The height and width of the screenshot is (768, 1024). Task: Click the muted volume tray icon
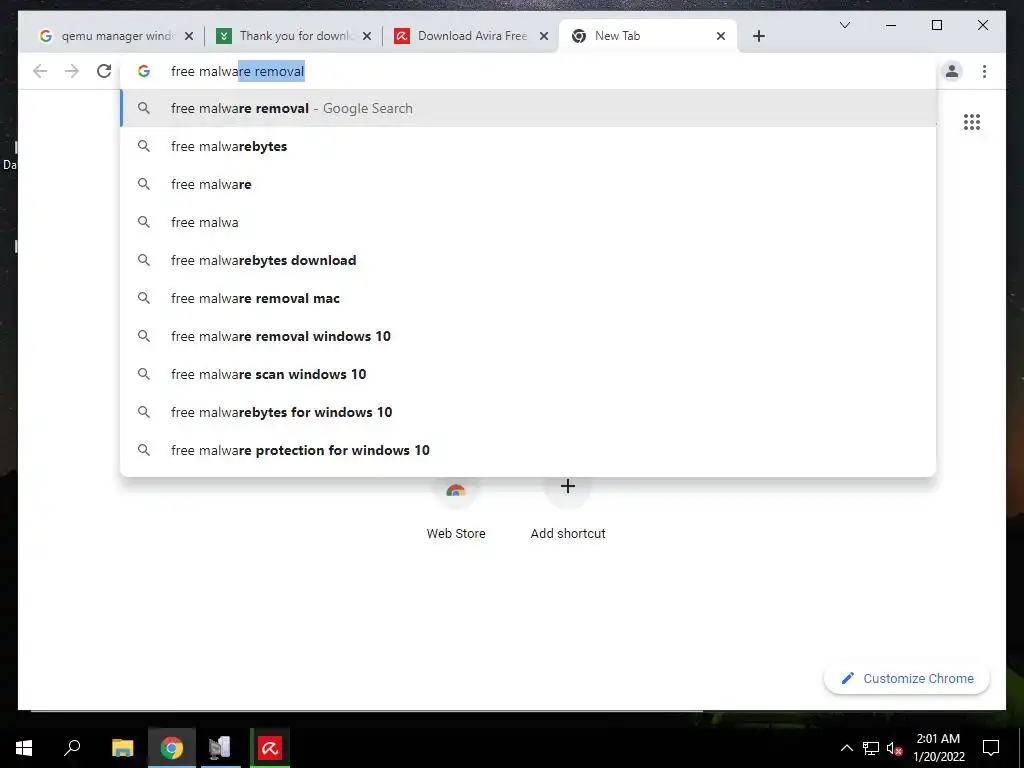(894, 748)
